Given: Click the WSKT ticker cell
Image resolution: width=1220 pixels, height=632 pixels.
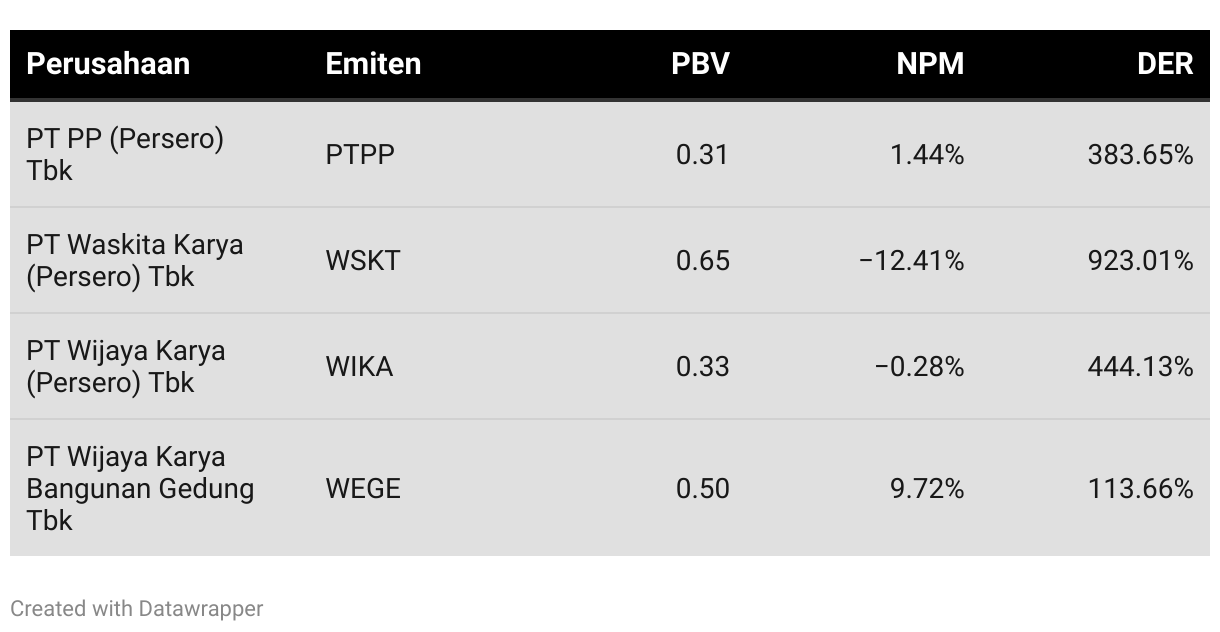Looking at the screenshot, I should pos(363,261).
